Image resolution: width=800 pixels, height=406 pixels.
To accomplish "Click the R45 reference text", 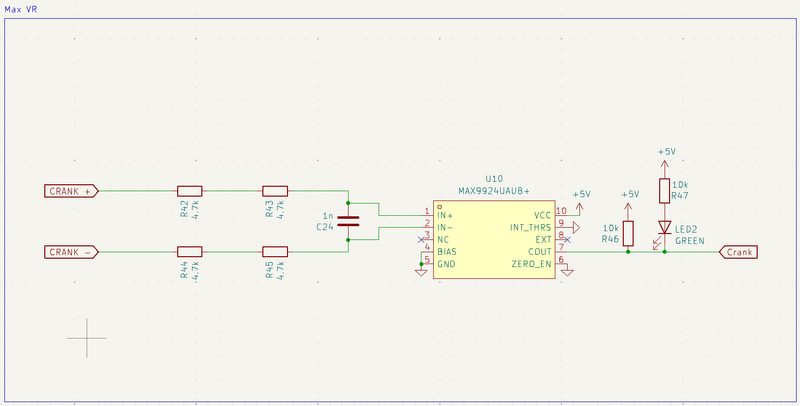I will pyautogui.click(x=269, y=270).
